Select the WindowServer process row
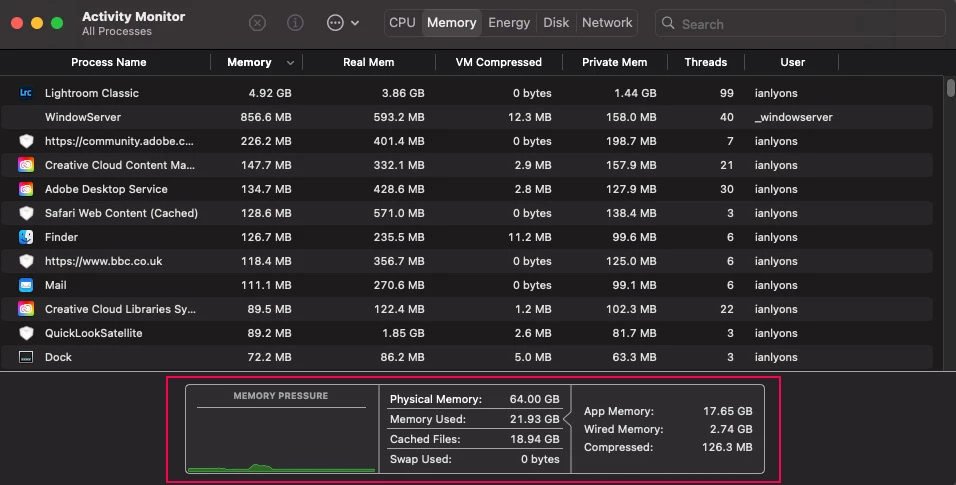 click(x=466, y=117)
